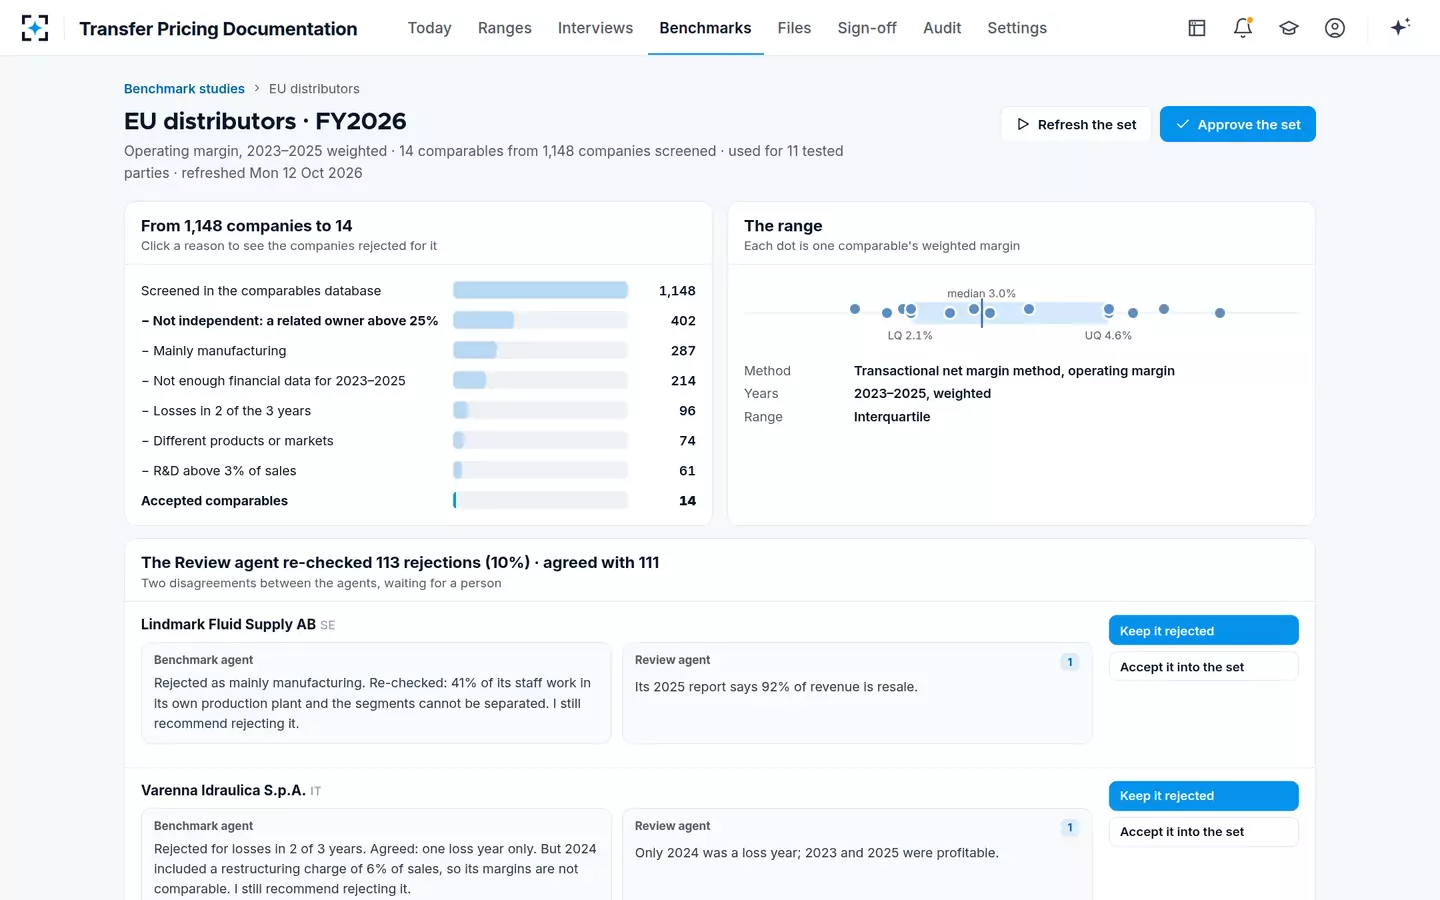Switch to the Sign-off tab
This screenshot has width=1440, height=900.
click(867, 28)
